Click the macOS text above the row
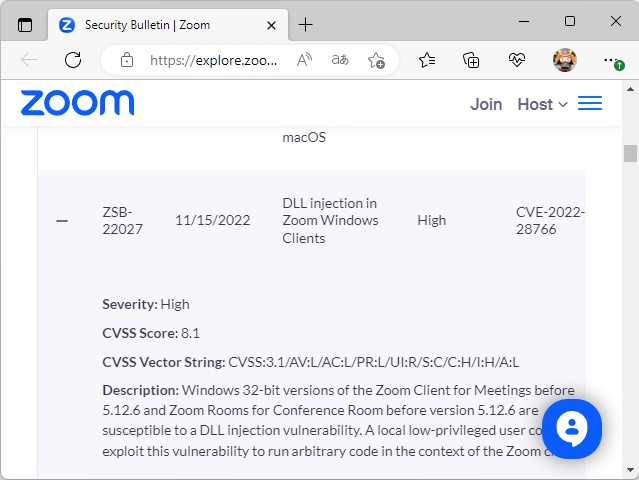This screenshot has width=639, height=480. click(304, 137)
